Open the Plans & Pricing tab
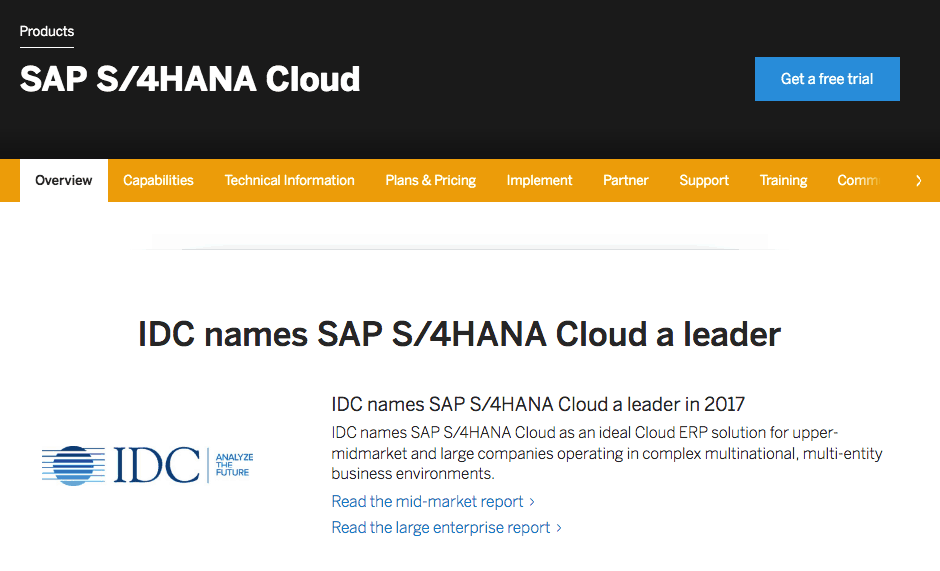Image resolution: width=940 pixels, height=571 pixels. [430, 181]
